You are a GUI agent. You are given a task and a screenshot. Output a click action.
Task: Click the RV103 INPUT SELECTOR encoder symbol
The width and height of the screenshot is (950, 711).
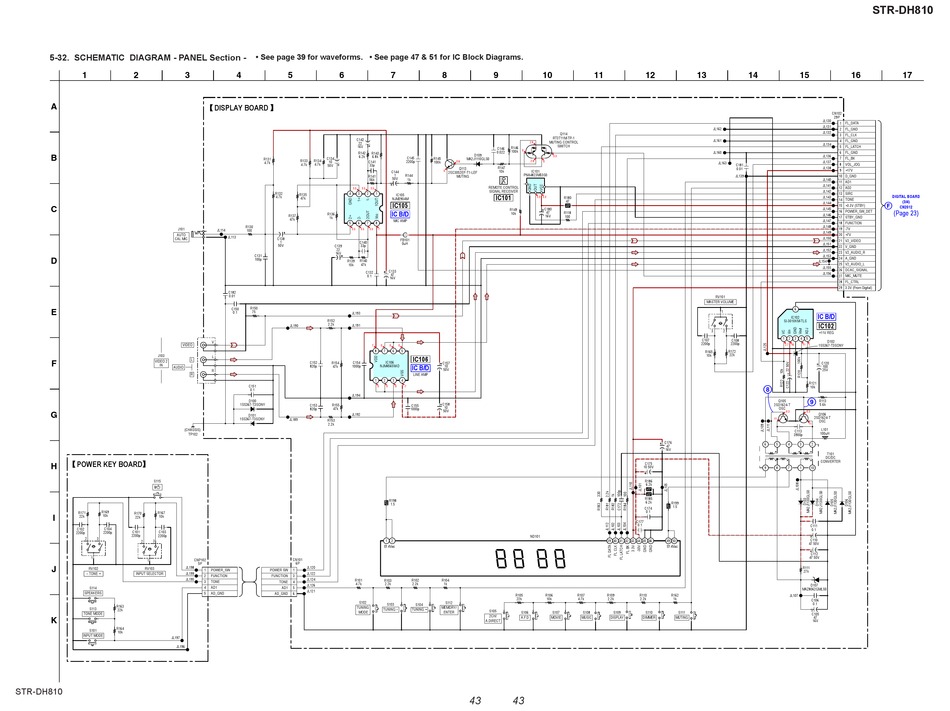coord(150,551)
